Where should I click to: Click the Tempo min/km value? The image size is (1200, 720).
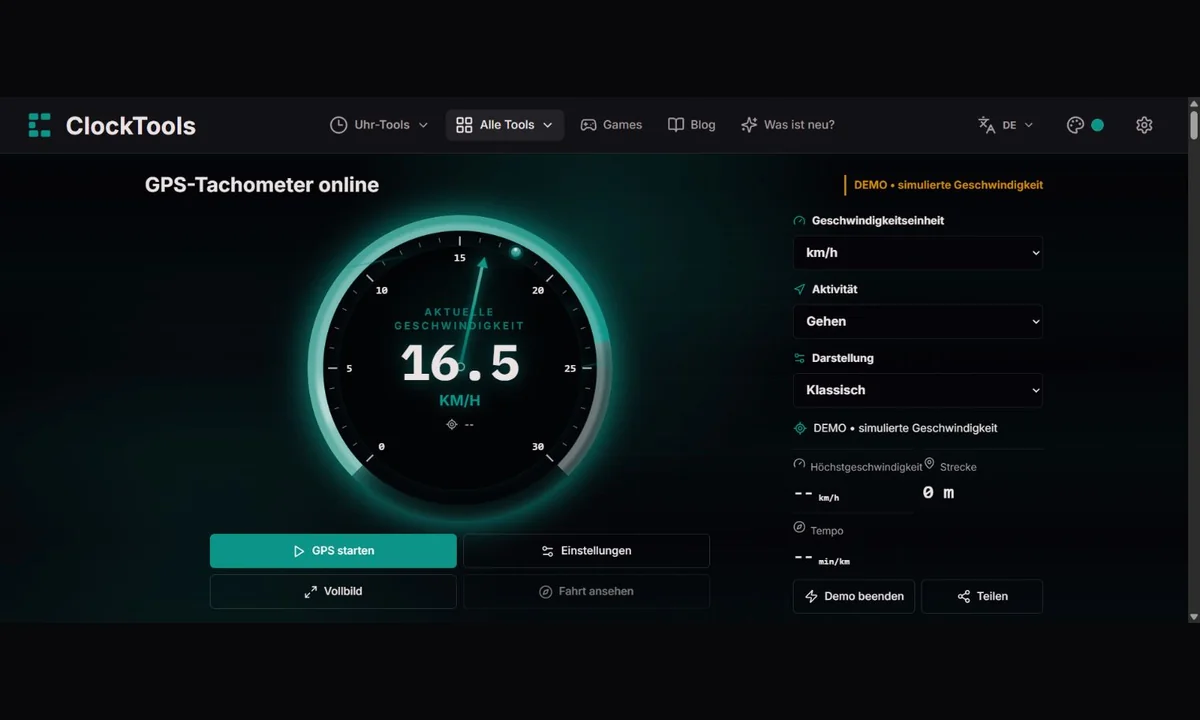point(822,558)
